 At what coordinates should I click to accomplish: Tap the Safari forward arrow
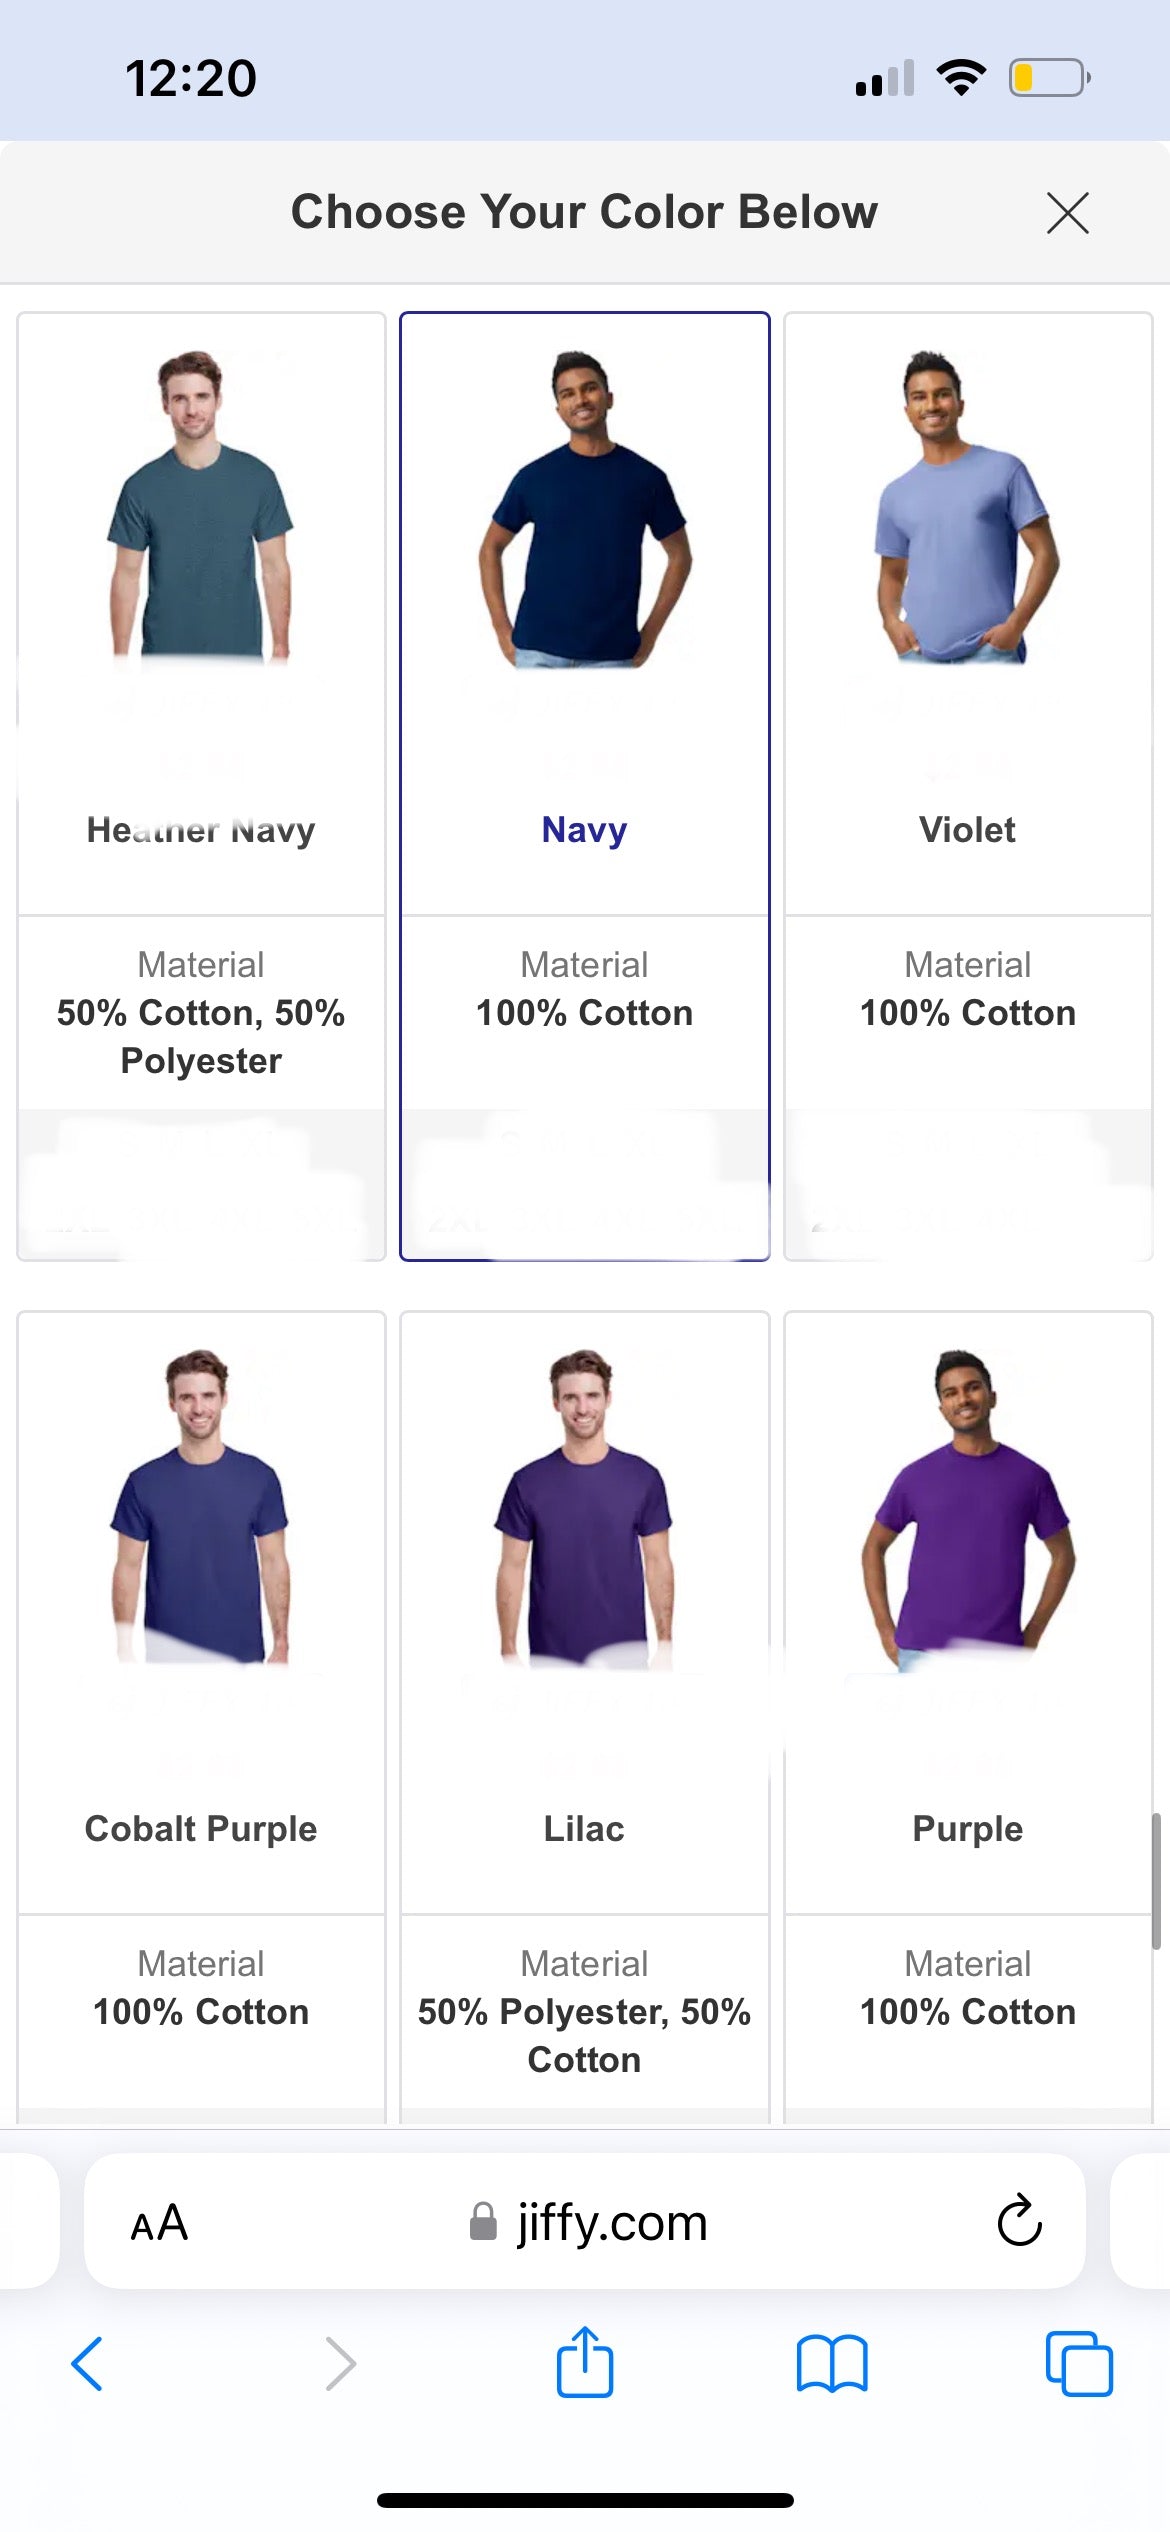(x=341, y=2364)
